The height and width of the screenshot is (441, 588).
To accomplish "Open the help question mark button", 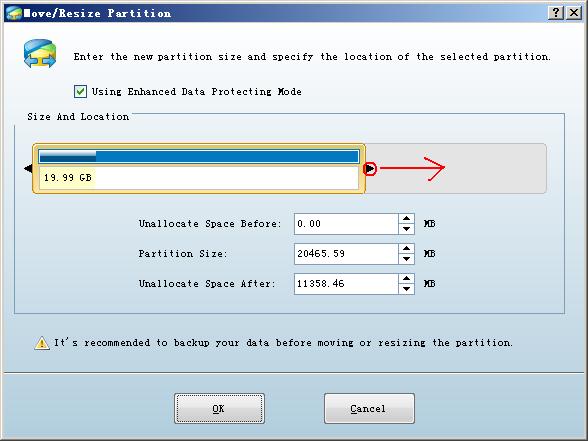I will pos(556,13).
